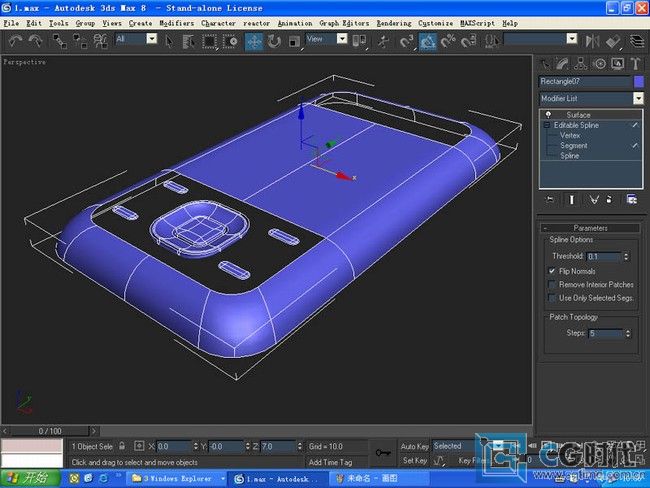Click the Undo arrow in main toolbar
Image resolution: width=650 pixels, height=488 pixels.
click(x=15, y=41)
